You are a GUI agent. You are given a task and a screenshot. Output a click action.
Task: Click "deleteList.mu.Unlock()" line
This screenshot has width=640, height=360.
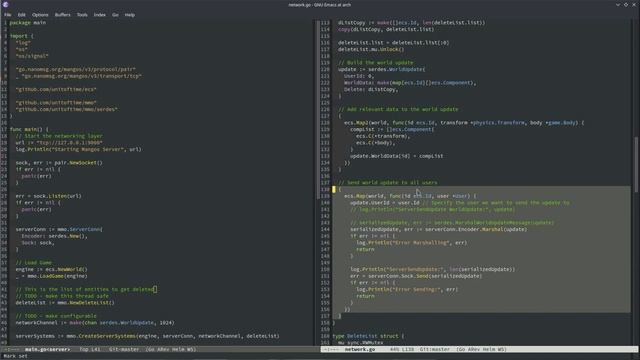371,49
